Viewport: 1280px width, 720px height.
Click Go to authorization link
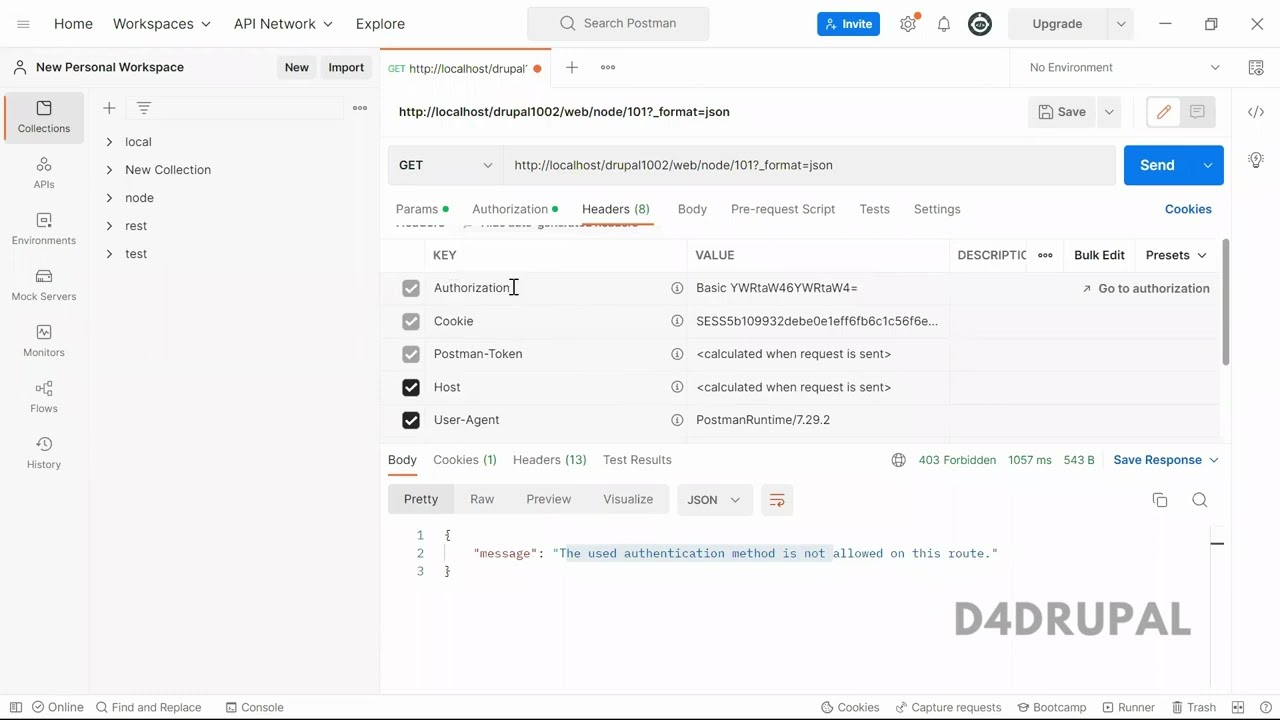pos(1146,288)
